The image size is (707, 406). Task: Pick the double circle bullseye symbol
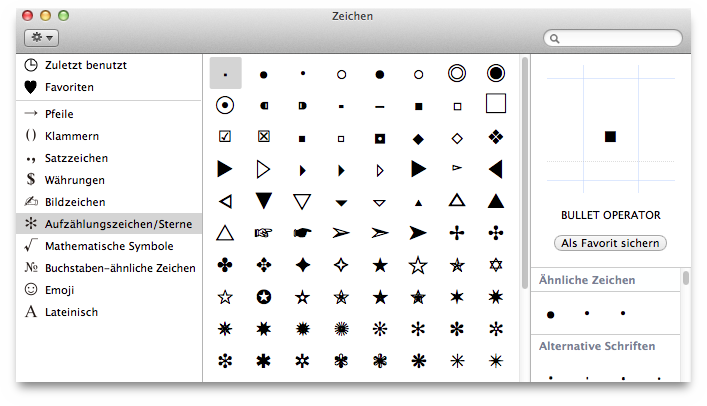coord(457,73)
